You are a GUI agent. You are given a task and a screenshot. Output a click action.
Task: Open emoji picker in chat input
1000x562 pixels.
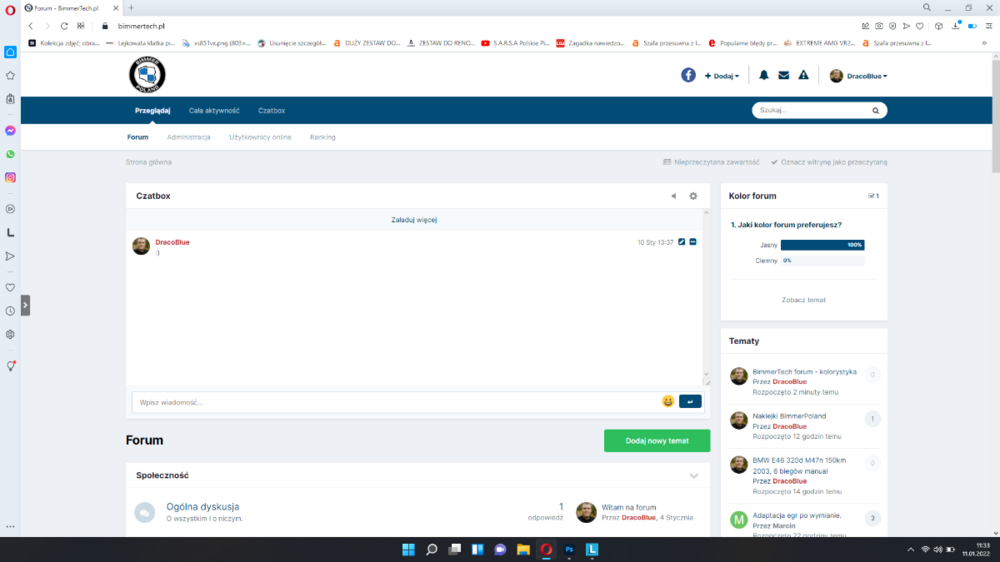tap(668, 401)
